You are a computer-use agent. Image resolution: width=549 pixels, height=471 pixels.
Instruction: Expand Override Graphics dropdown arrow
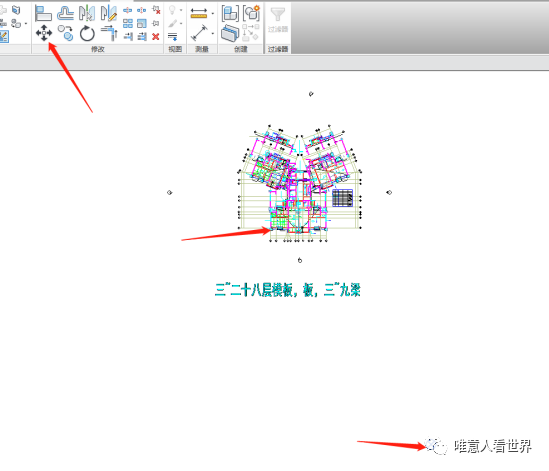tap(181, 23)
